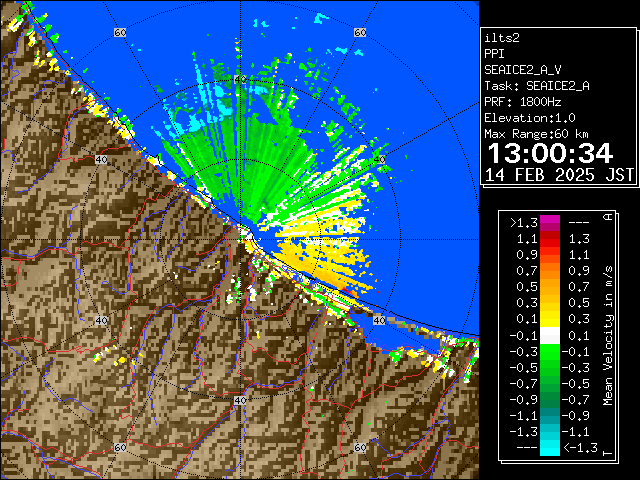This screenshot has width=640, height=480.
Task: Click the timestamp "13:00:34"
Action: click(x=550, y=153)
